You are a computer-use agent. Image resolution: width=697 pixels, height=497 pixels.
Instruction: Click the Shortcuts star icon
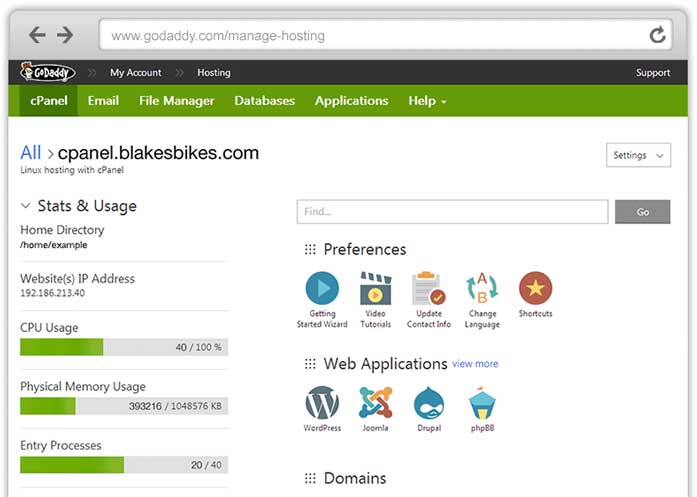click(x=535, y=289)
